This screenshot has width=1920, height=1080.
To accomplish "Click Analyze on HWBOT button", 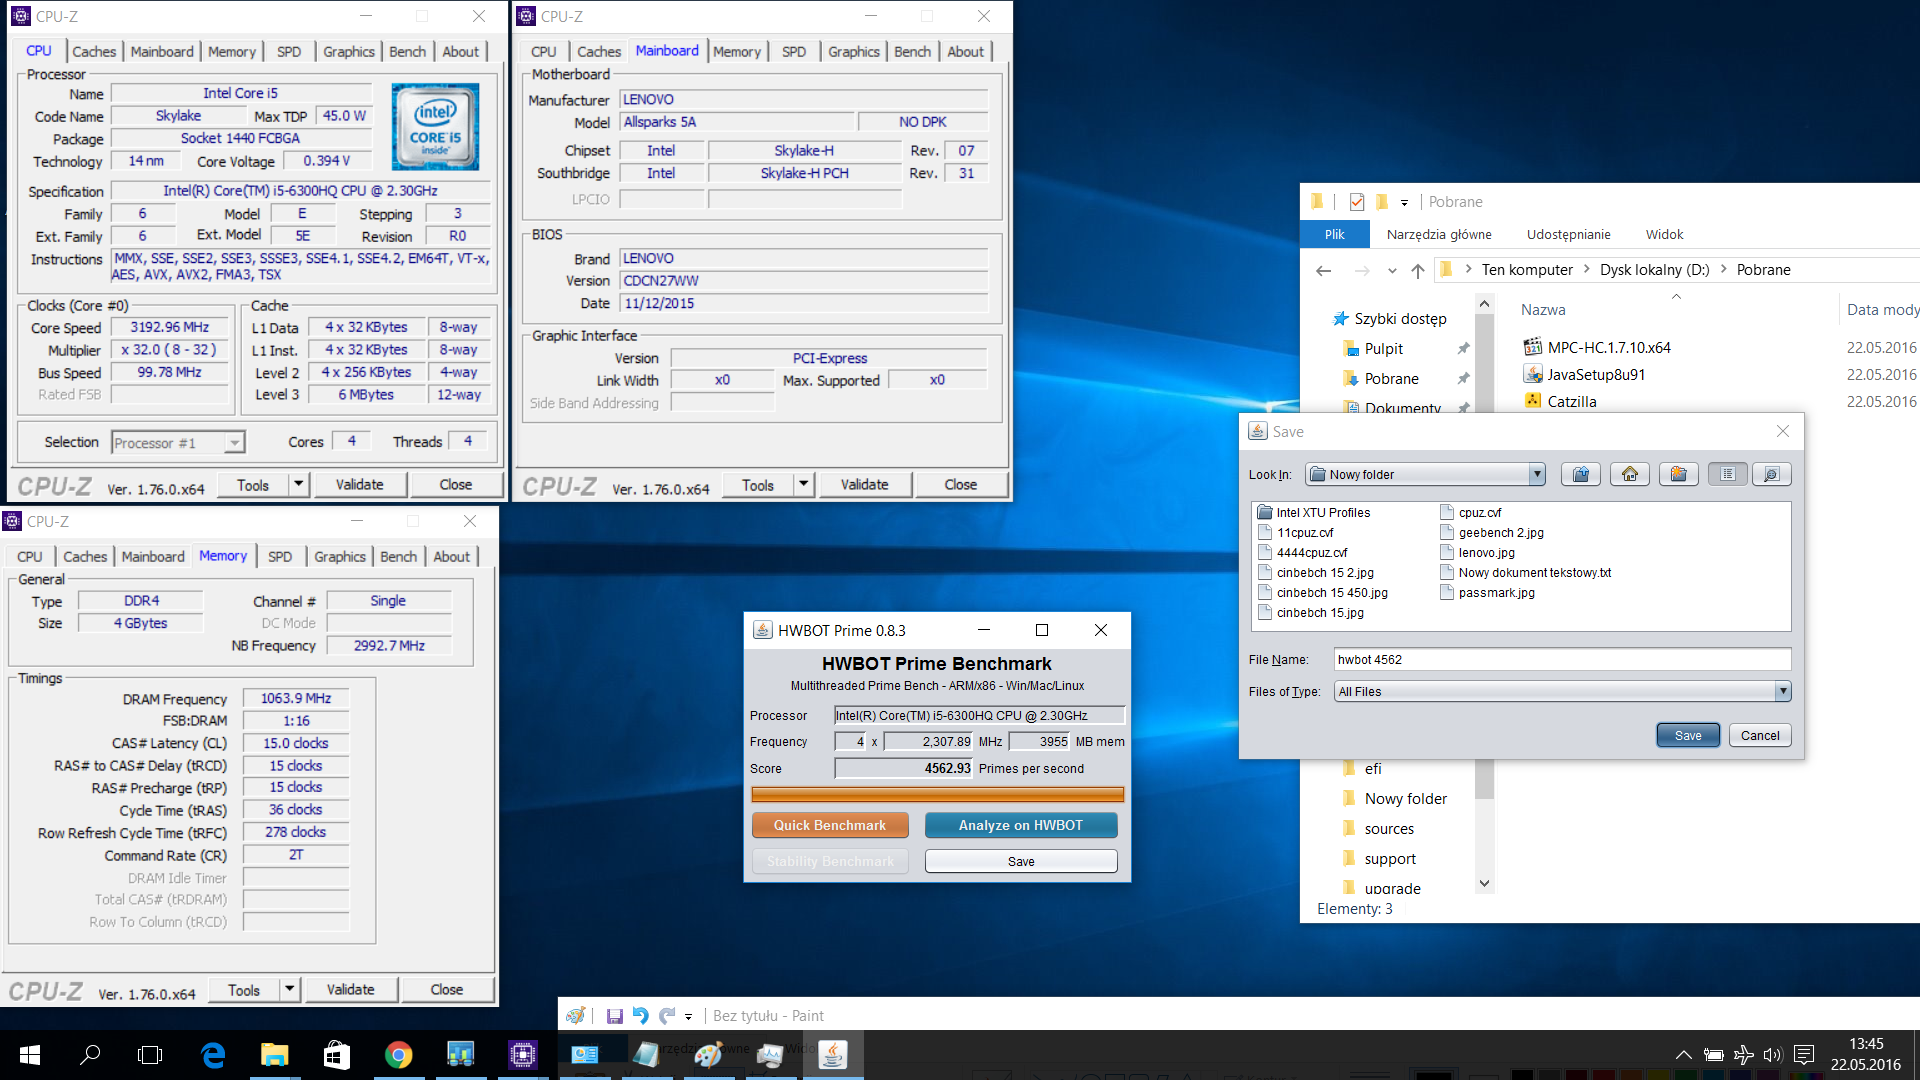I will click(x=1020, y=825).
